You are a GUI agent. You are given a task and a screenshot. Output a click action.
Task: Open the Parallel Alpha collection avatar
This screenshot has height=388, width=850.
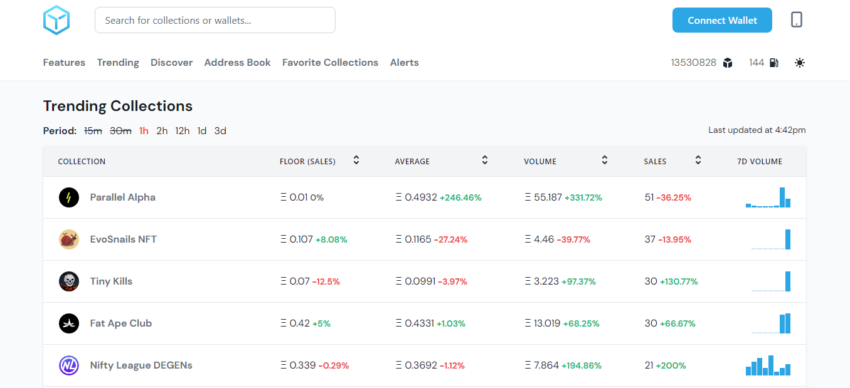[x=69, y=197]
